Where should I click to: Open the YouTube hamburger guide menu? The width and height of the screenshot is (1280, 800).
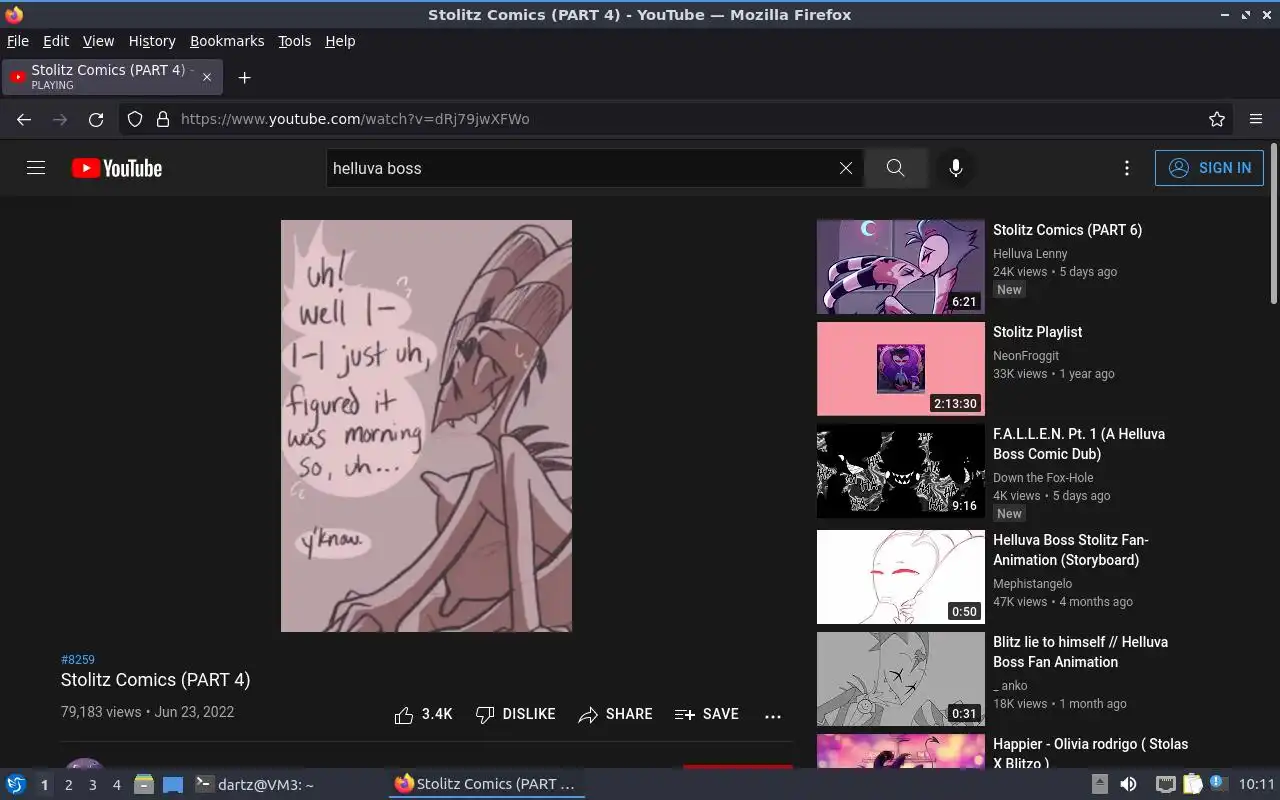point(36,168)
